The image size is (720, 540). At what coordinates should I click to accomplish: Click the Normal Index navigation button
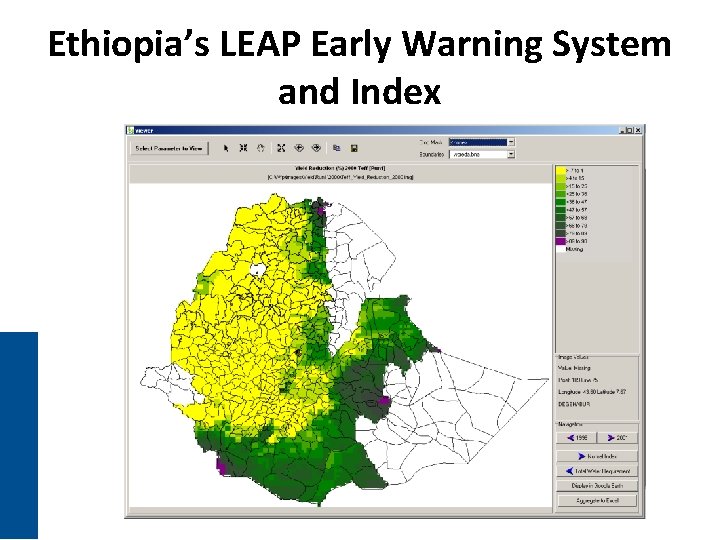[x=597, y=456]
